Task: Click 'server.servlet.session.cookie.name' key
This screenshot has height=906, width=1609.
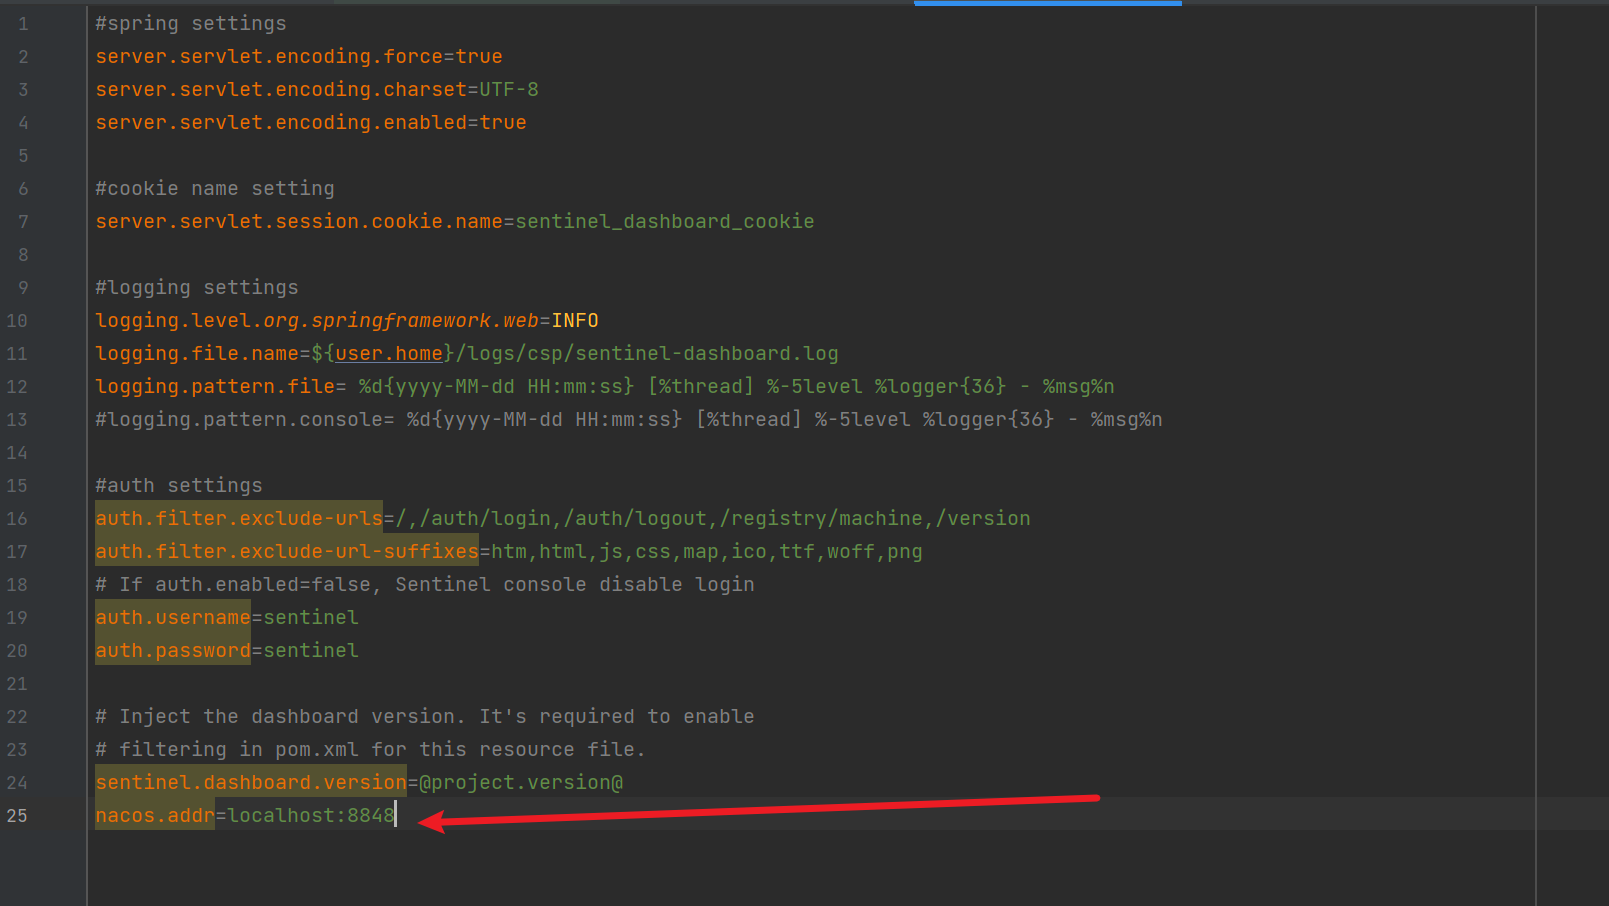Action: 299,222
